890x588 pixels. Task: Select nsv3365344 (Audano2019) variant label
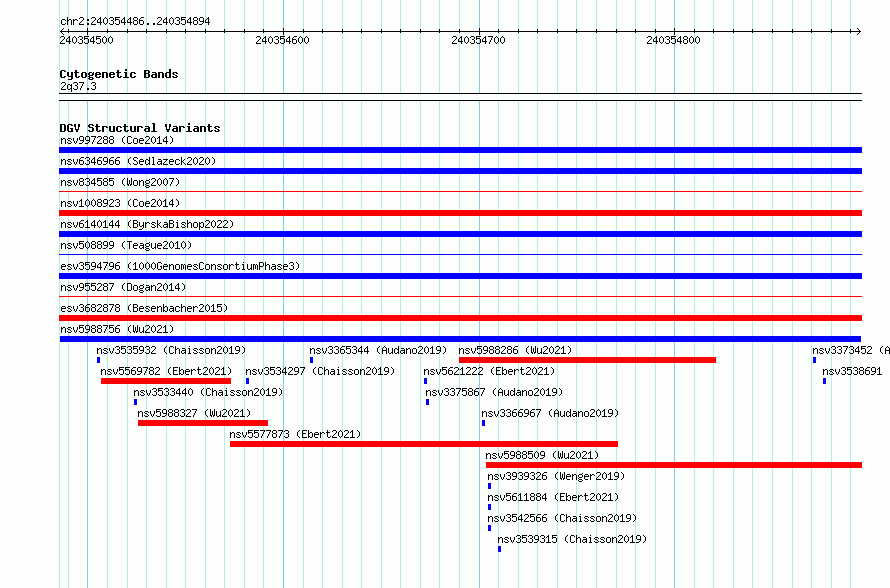378,350
